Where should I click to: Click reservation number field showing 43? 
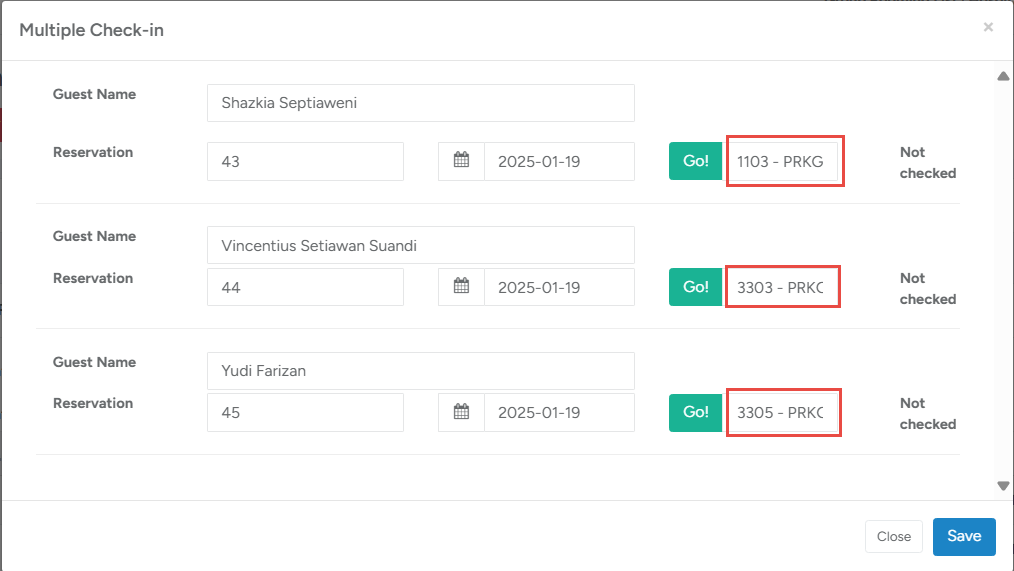305,161
